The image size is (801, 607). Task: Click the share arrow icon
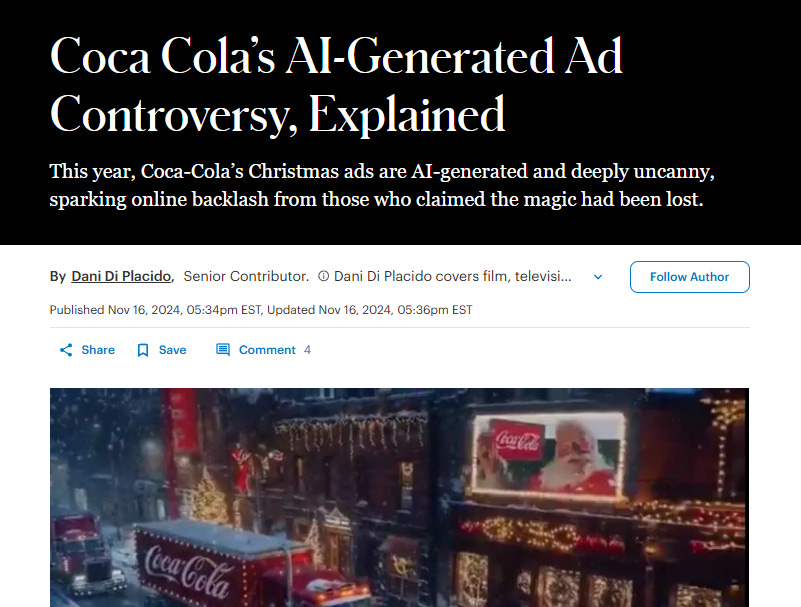pos(66,350)
